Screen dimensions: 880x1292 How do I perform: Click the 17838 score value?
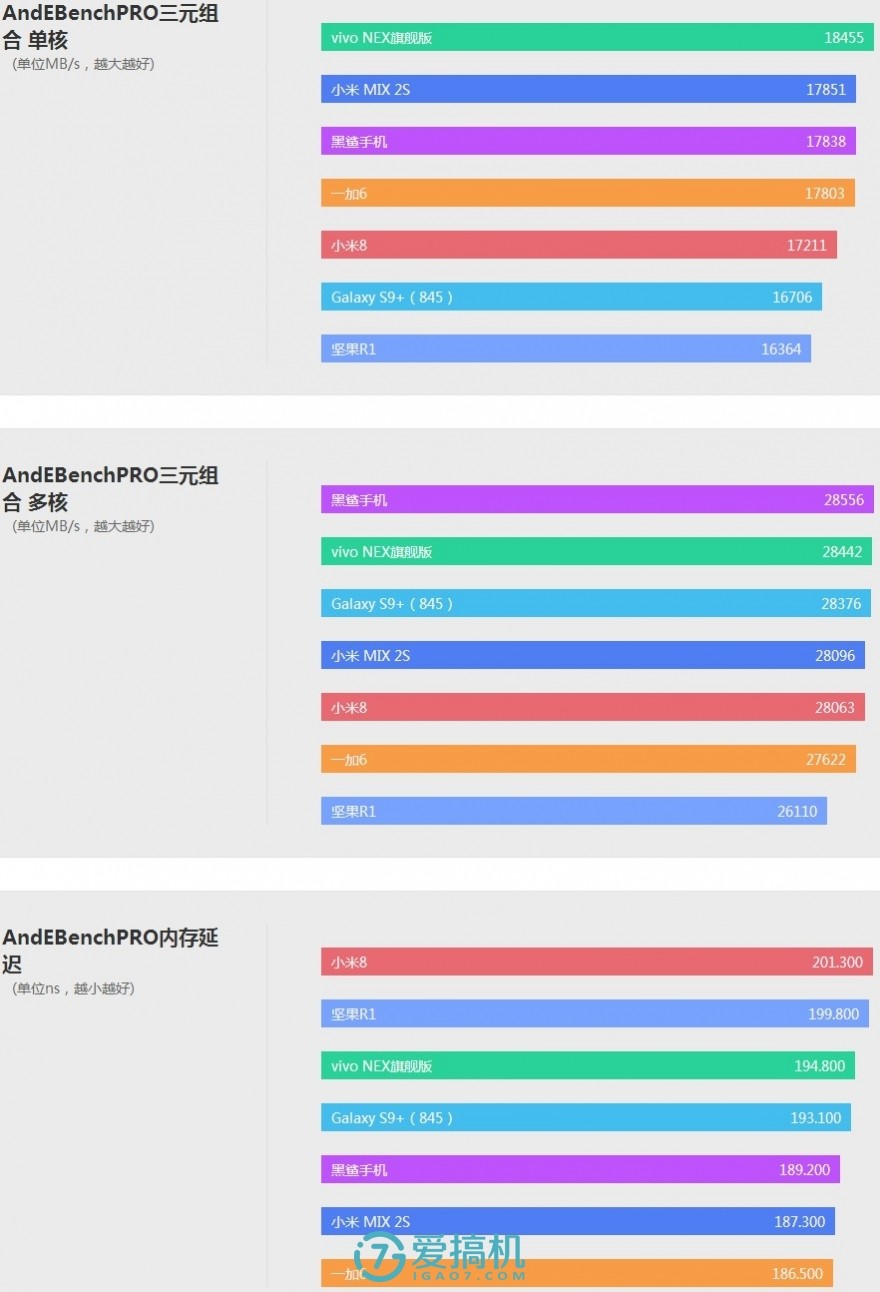[x=826, y=142]
